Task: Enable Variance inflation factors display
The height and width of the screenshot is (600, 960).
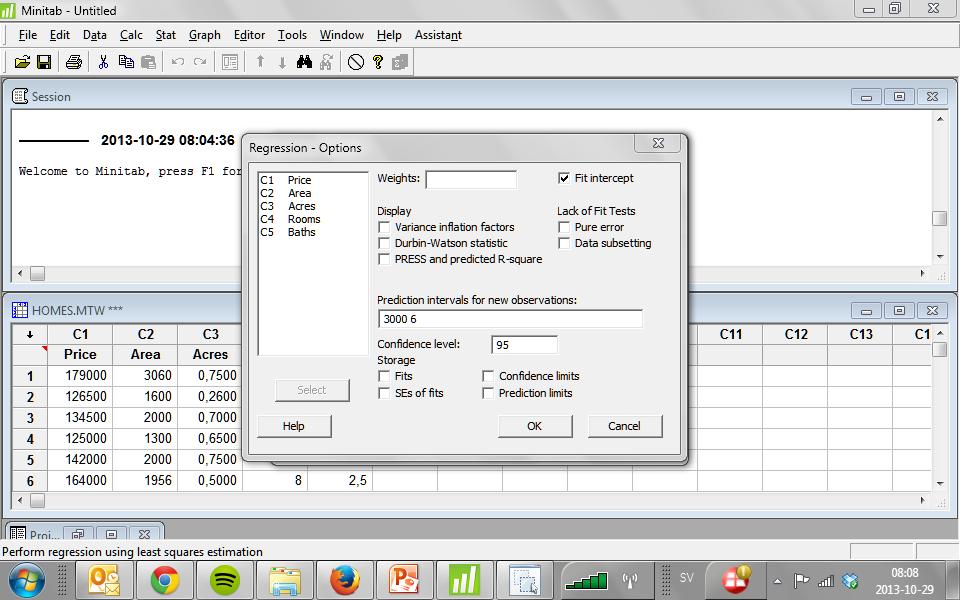Action: [x=384, y=227]
